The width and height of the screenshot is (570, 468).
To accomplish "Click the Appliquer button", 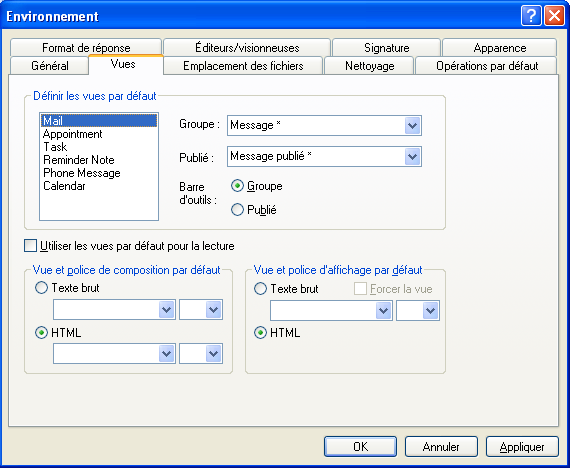I will tap(522, 447).
